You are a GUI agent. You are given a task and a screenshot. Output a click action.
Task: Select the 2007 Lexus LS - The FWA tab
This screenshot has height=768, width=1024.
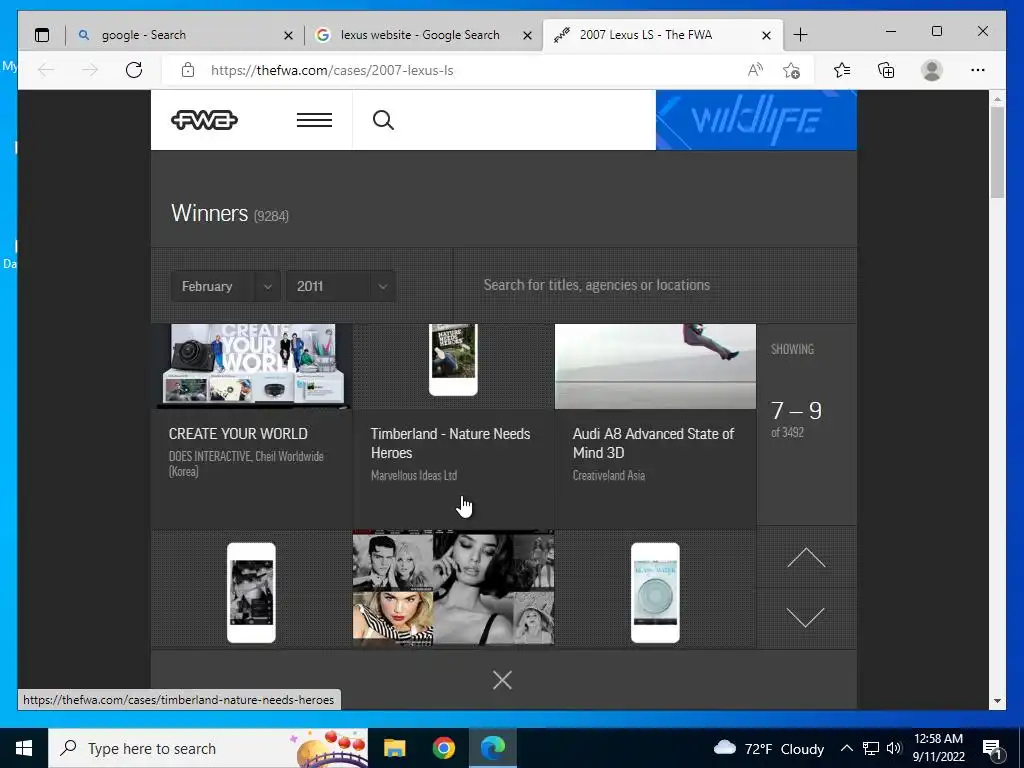[x=647, y=35]
